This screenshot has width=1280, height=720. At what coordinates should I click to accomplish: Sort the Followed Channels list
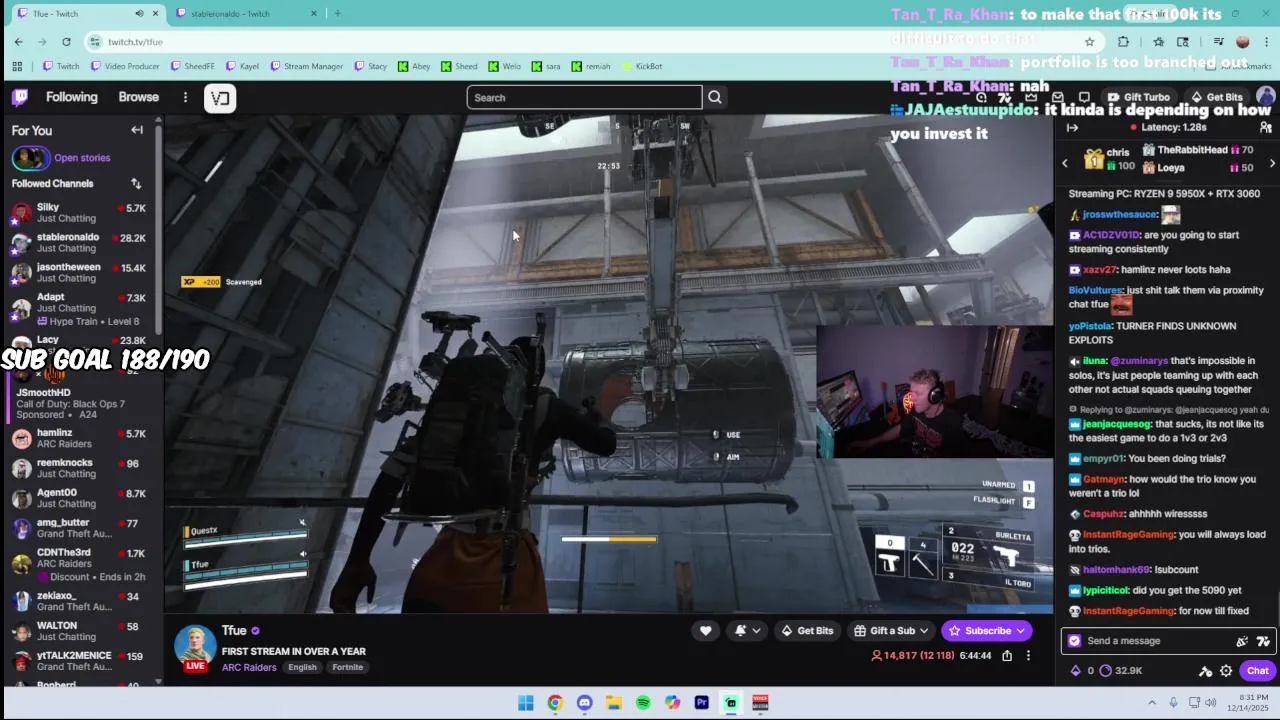[136, 184]
